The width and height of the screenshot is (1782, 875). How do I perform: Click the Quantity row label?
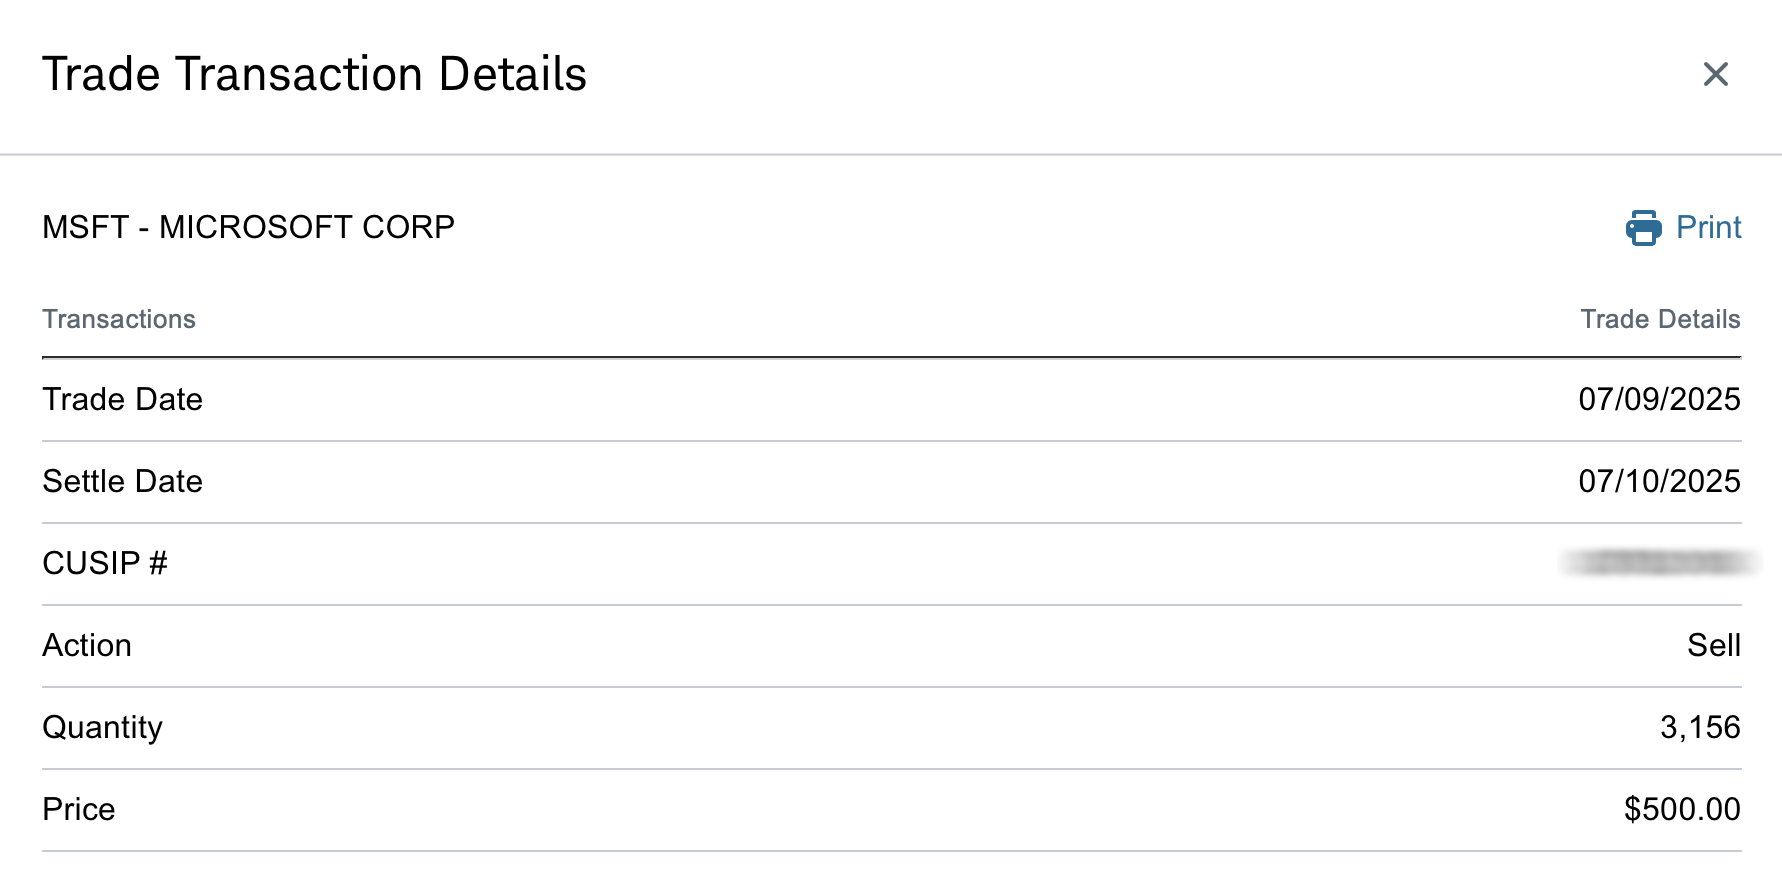point(102,728)
